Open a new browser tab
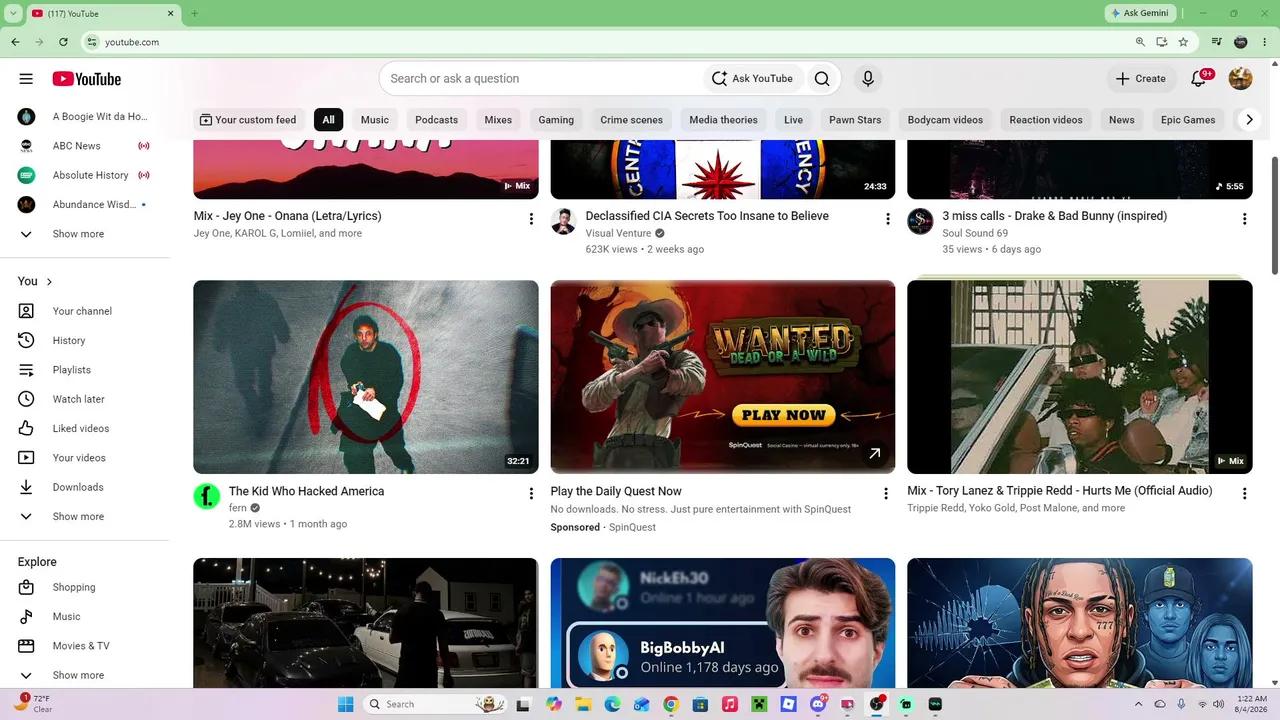 point(195,13)
